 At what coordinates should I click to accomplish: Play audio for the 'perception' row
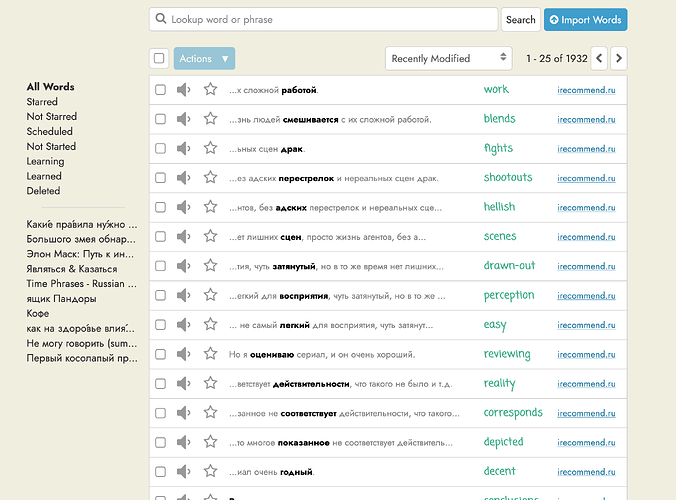click(183, 295)
